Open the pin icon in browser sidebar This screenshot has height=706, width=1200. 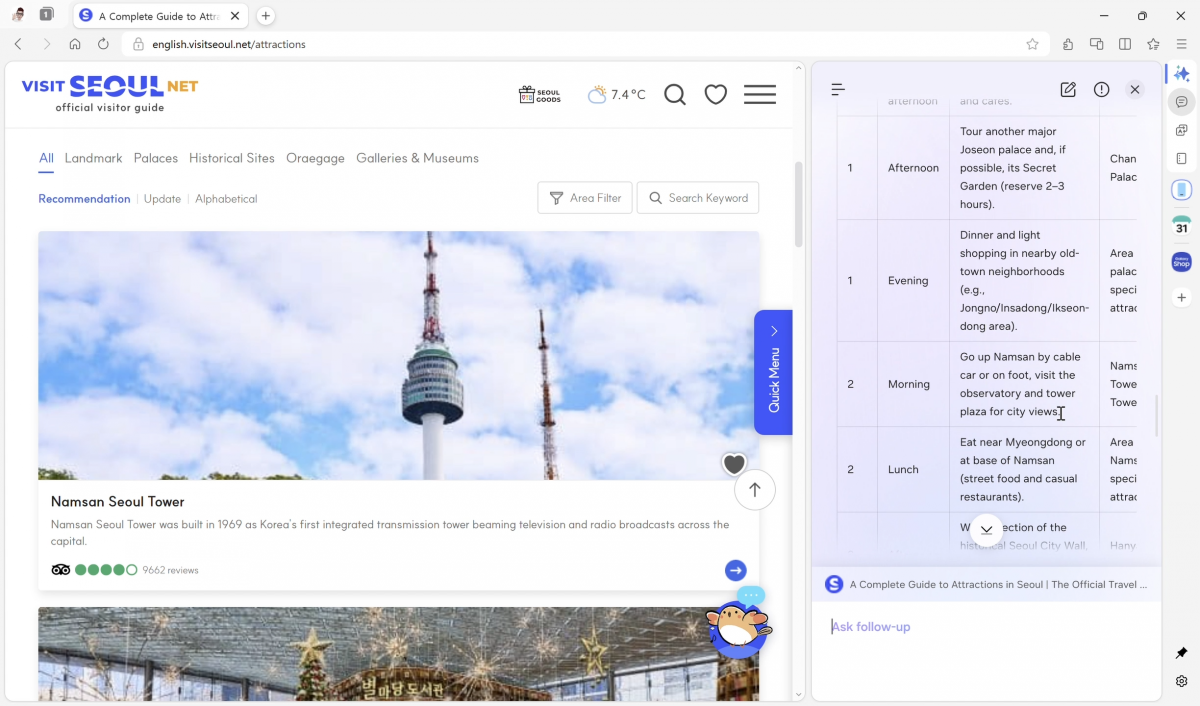pos(1181,653)
